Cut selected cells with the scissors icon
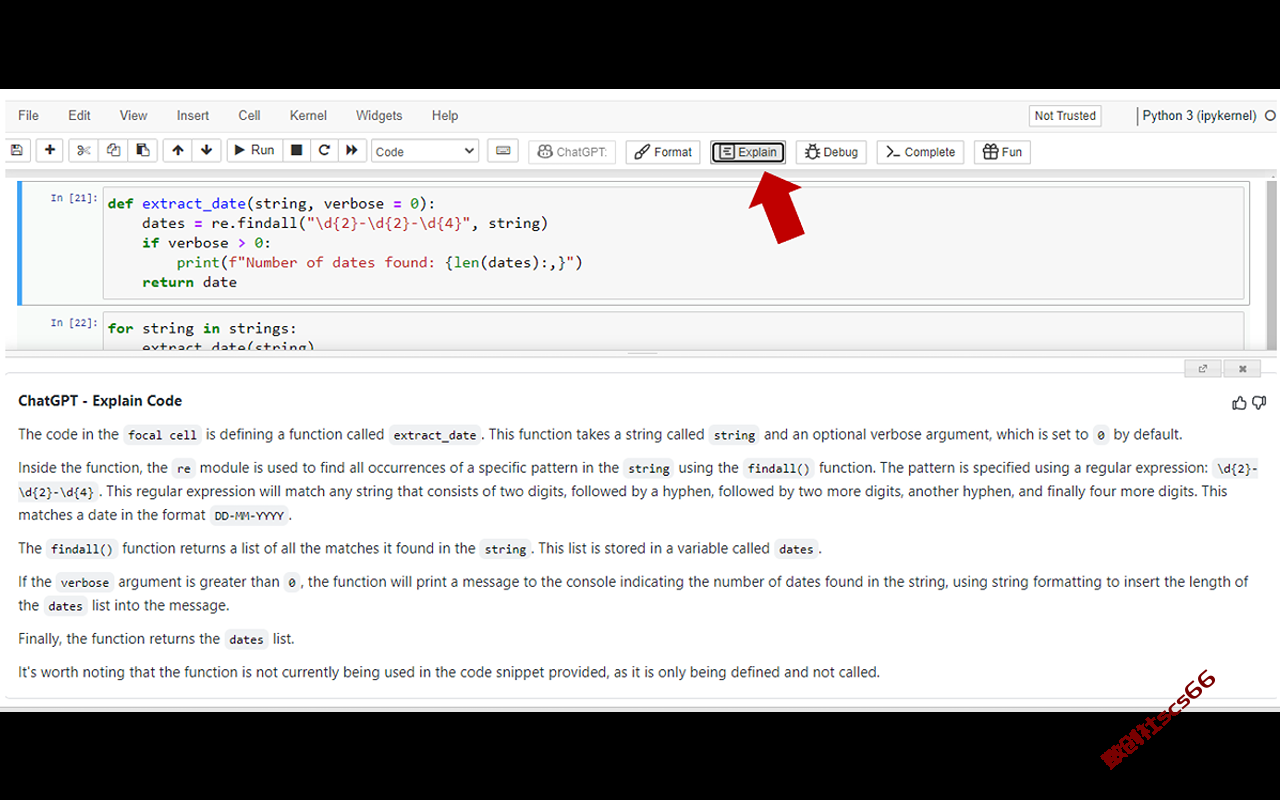This screenshot has width=1280, height=800. (84, 151)
